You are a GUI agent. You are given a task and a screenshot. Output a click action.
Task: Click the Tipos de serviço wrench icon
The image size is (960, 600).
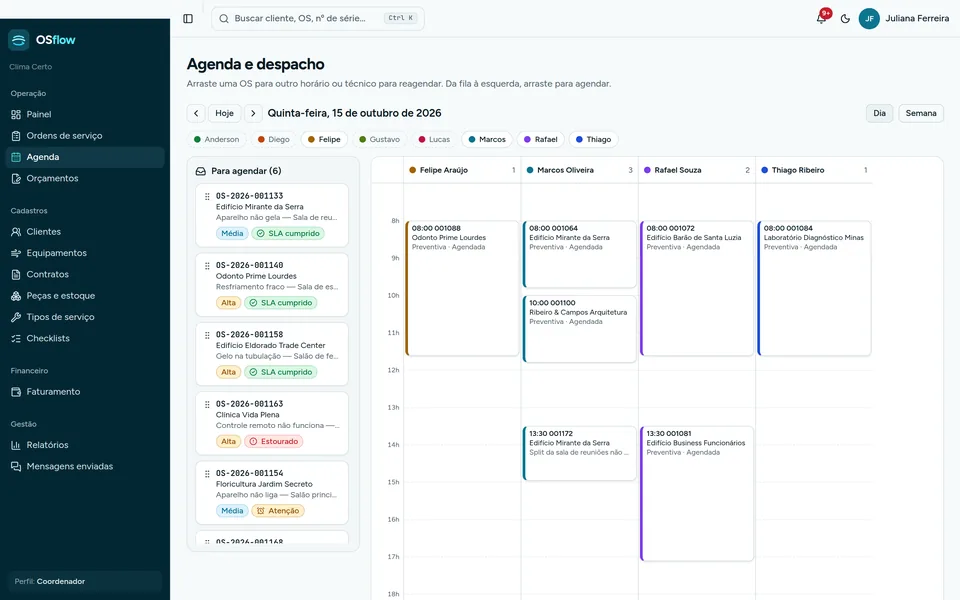coord(16,317)
